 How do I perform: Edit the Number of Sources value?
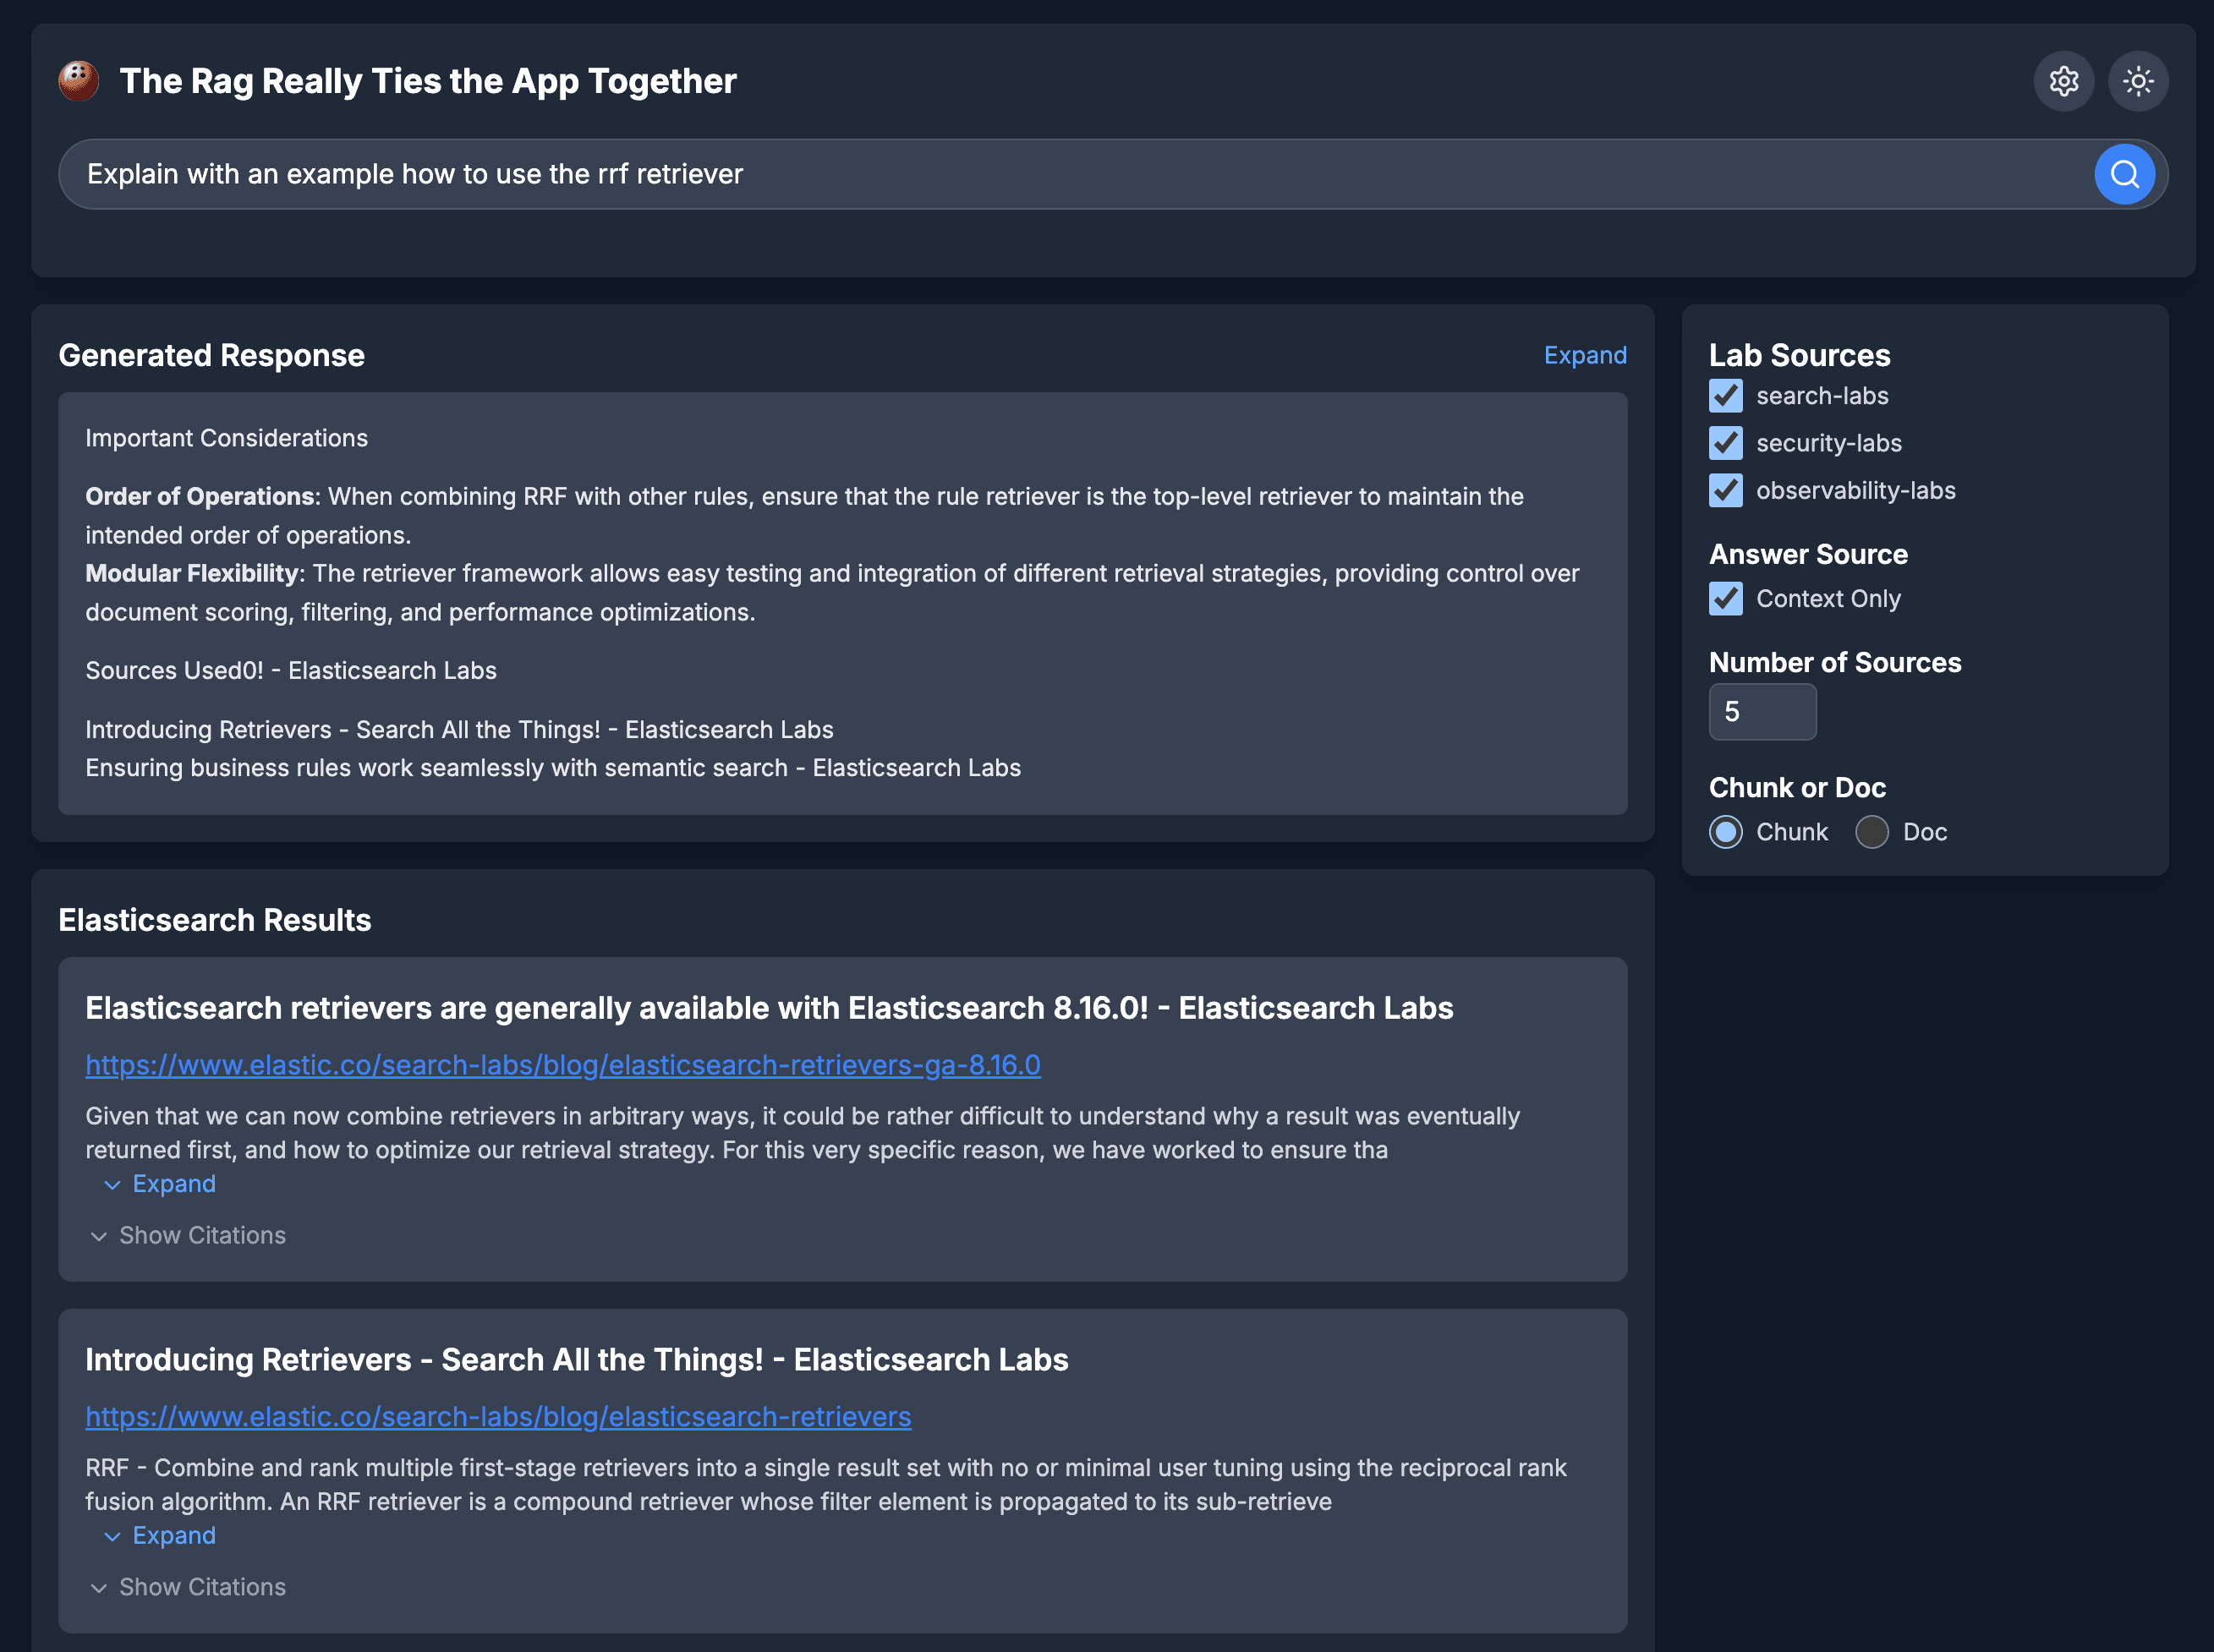(1762, 712)
